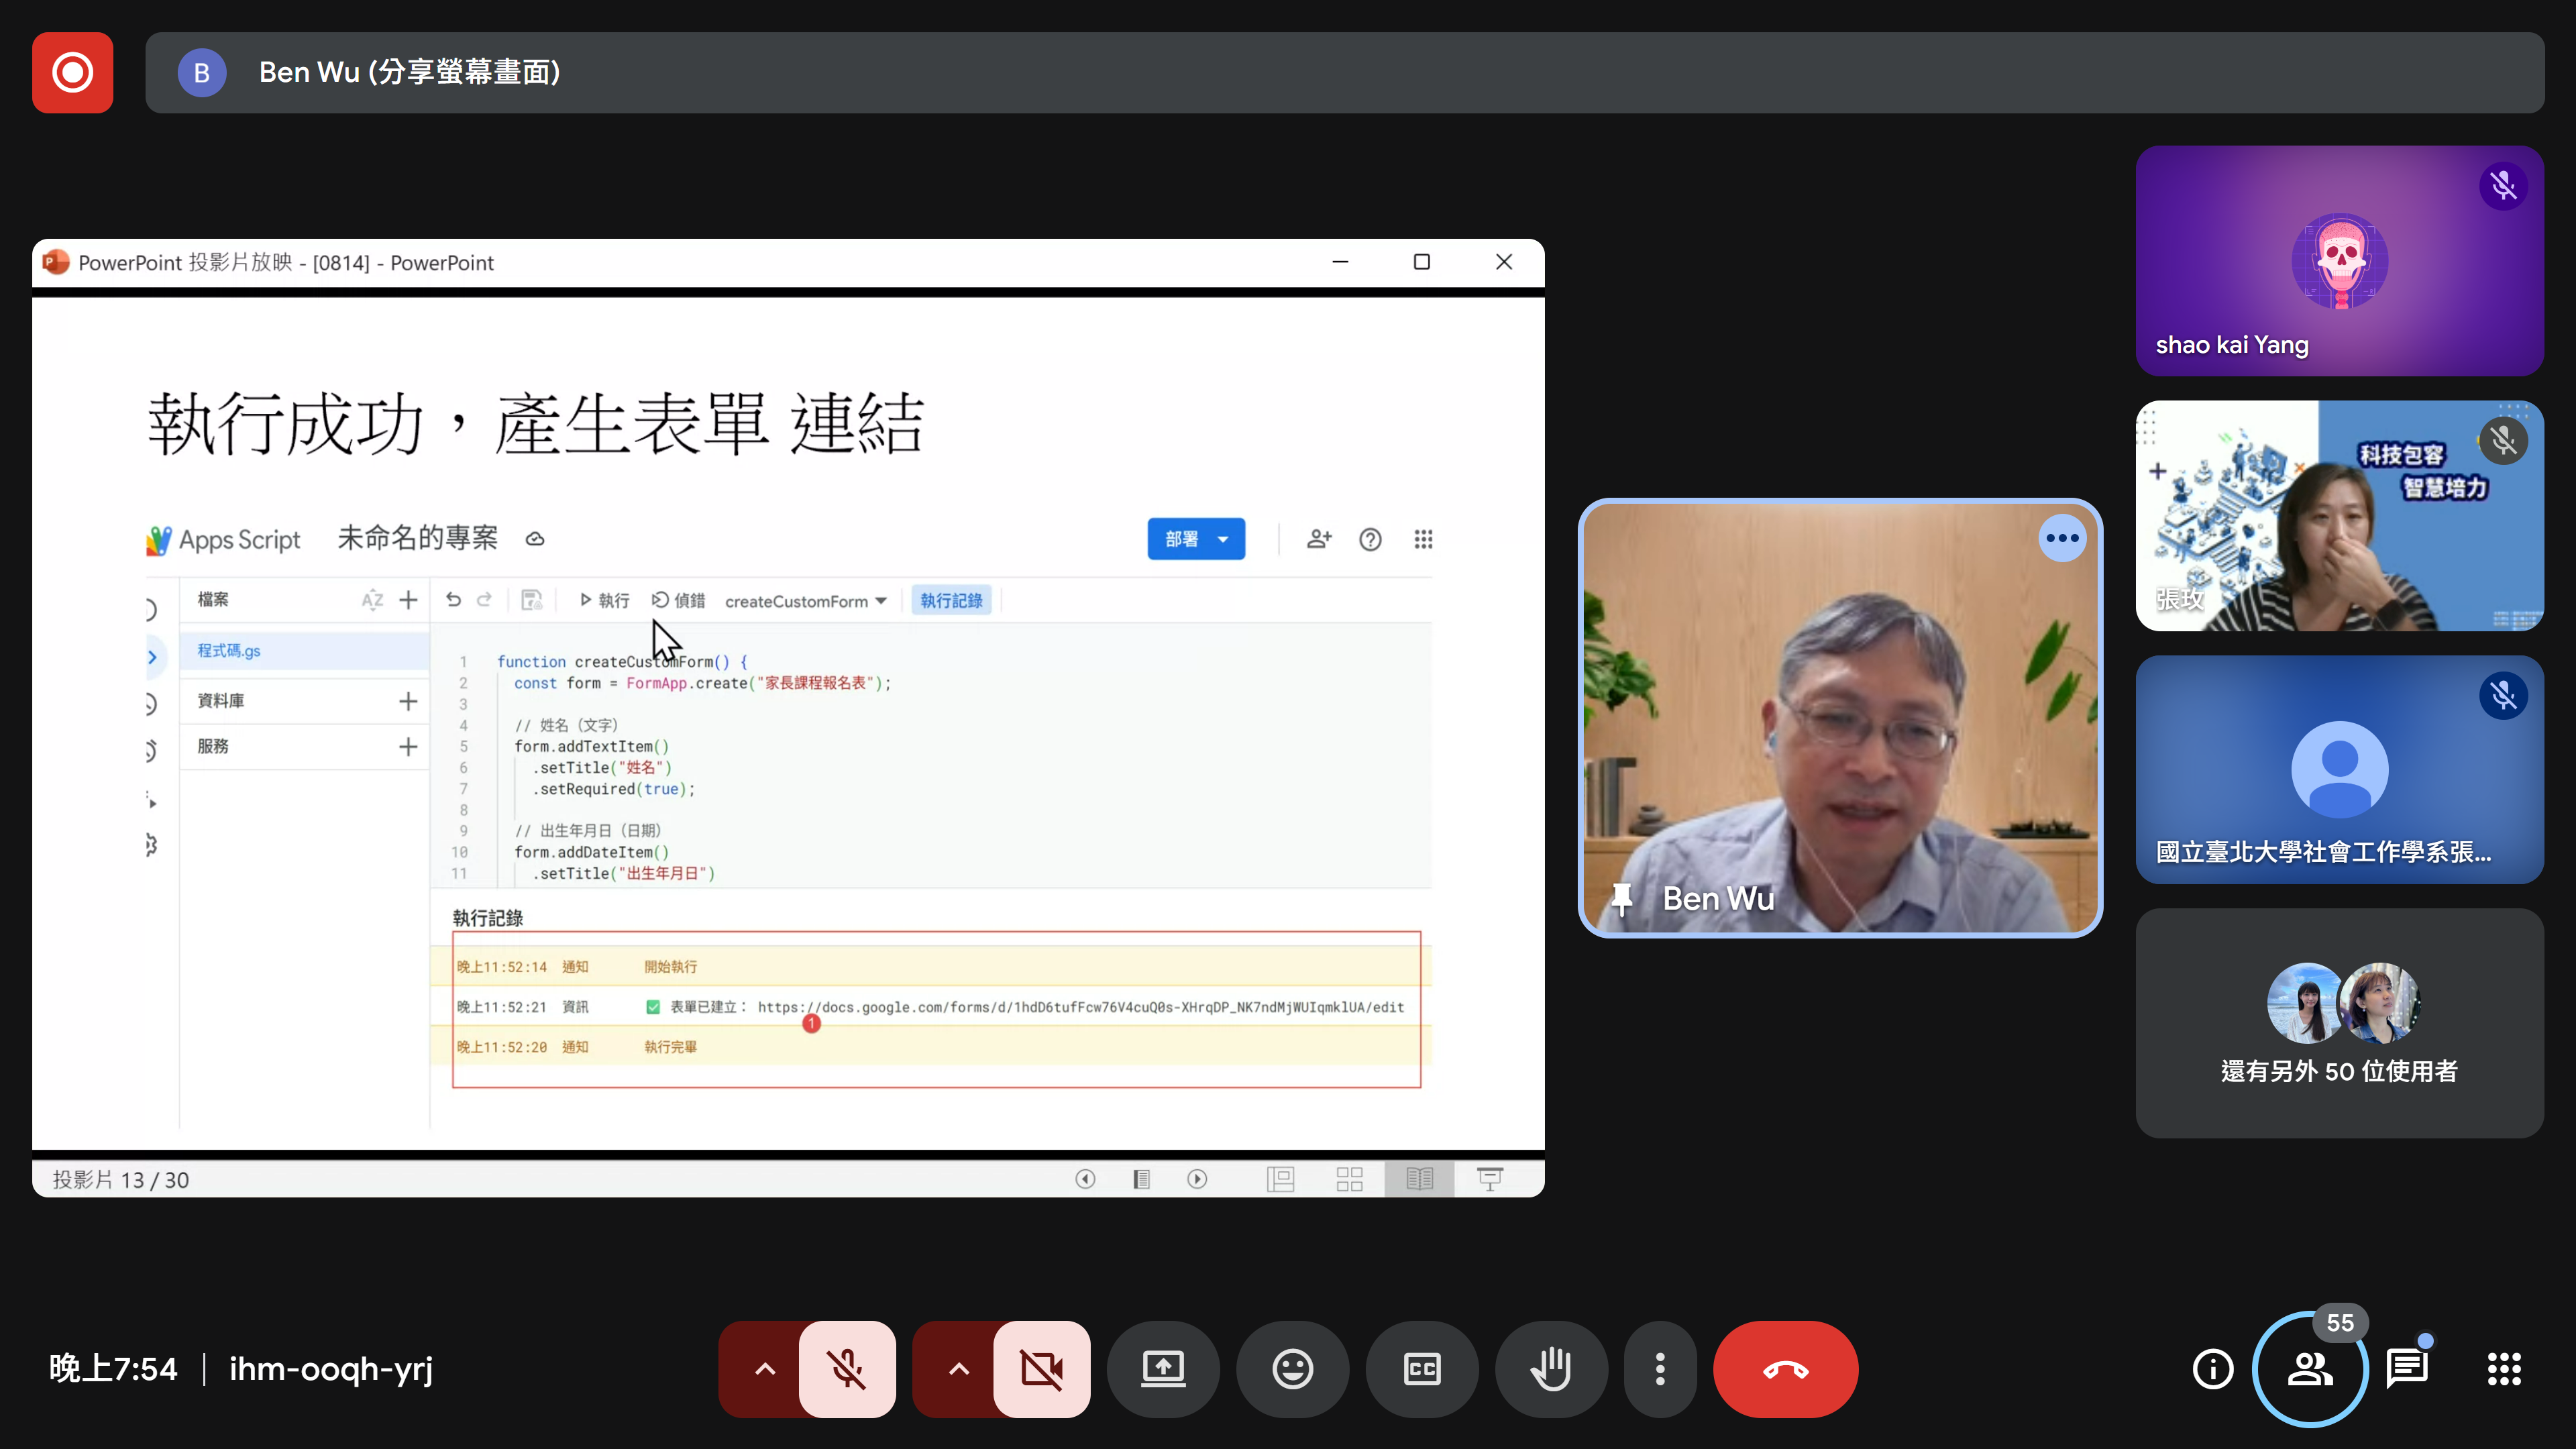This screenshot has width=2576, height=1449.
Task: Toggle closed captions button
Action: coord(1421,1369)
